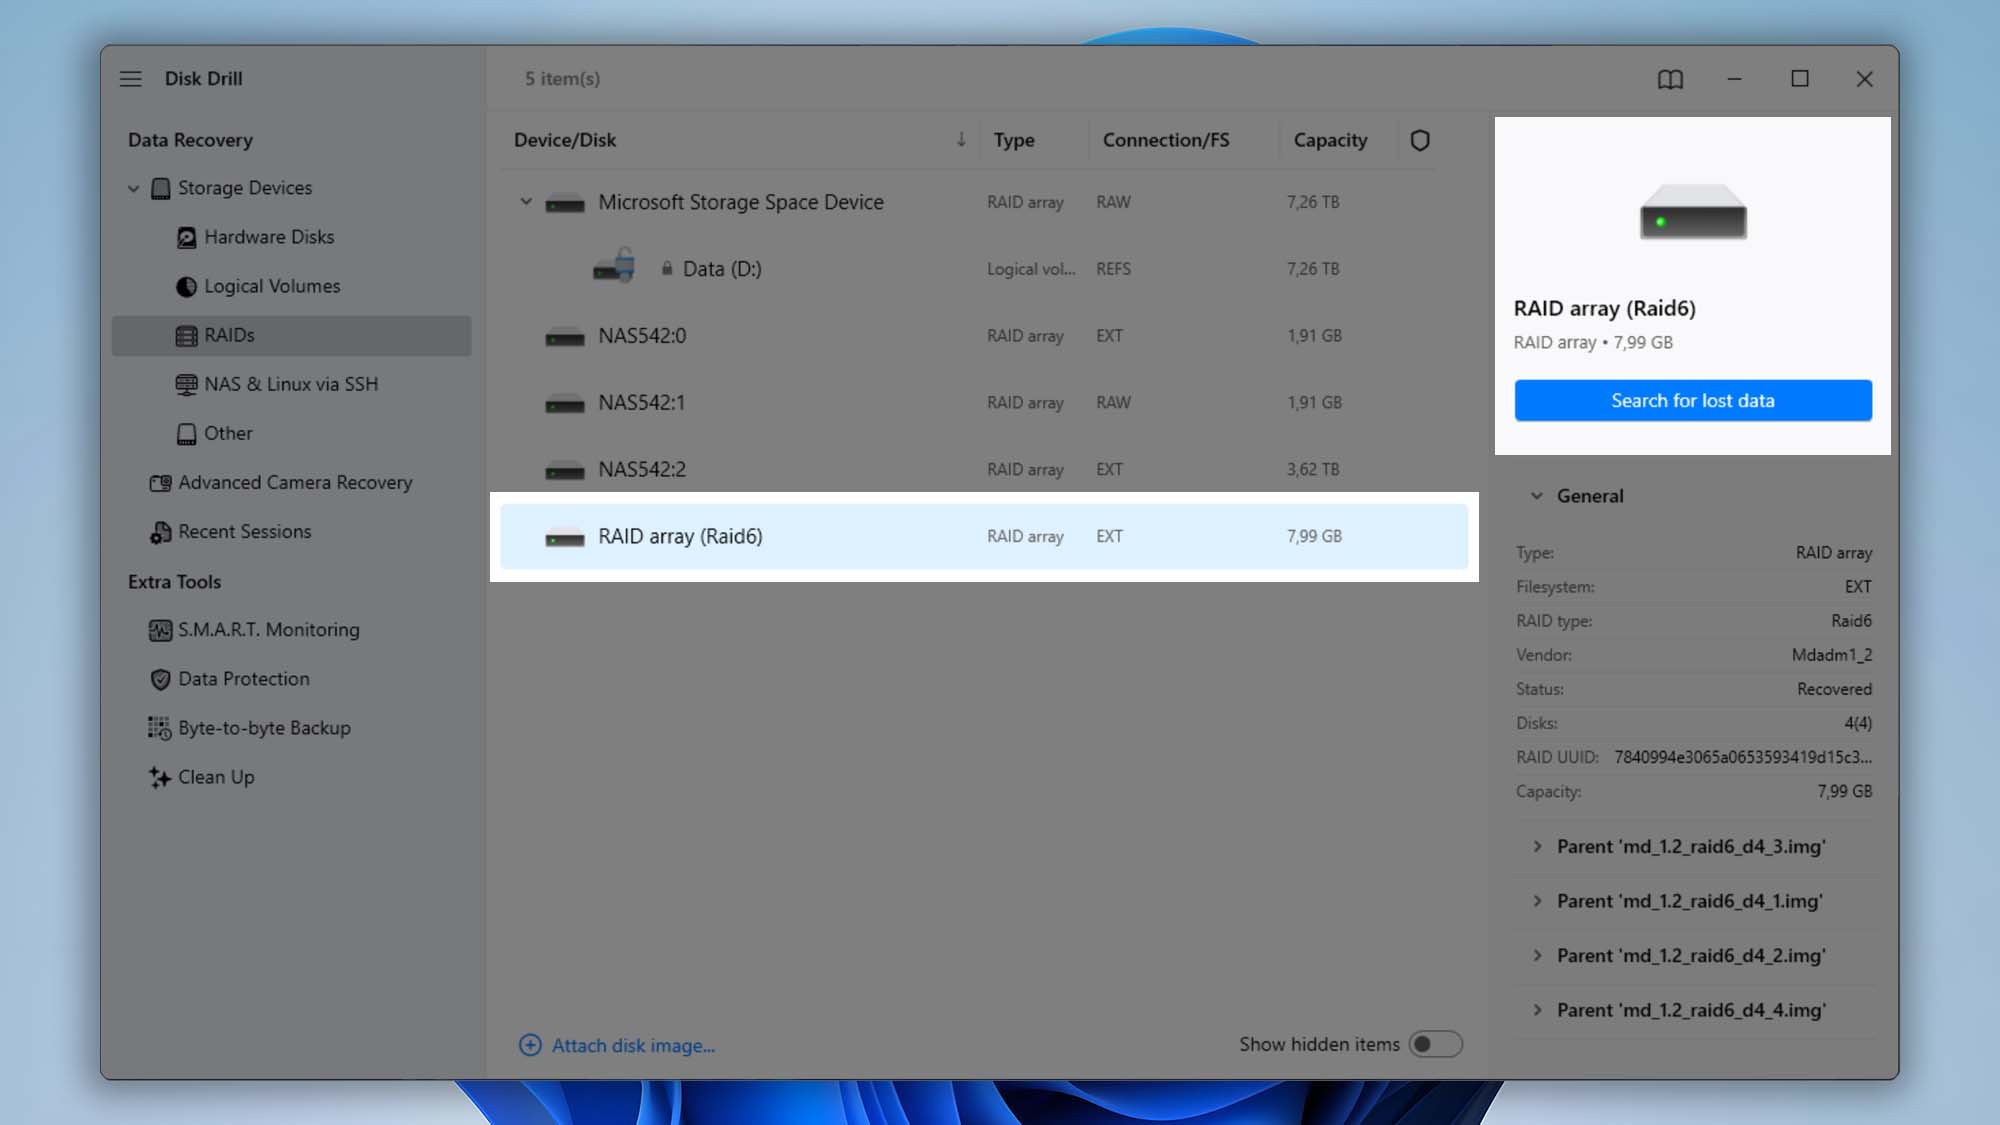Click the large RAID drive thumbnail
Screen dimensions: 2000x1125
1693,211
